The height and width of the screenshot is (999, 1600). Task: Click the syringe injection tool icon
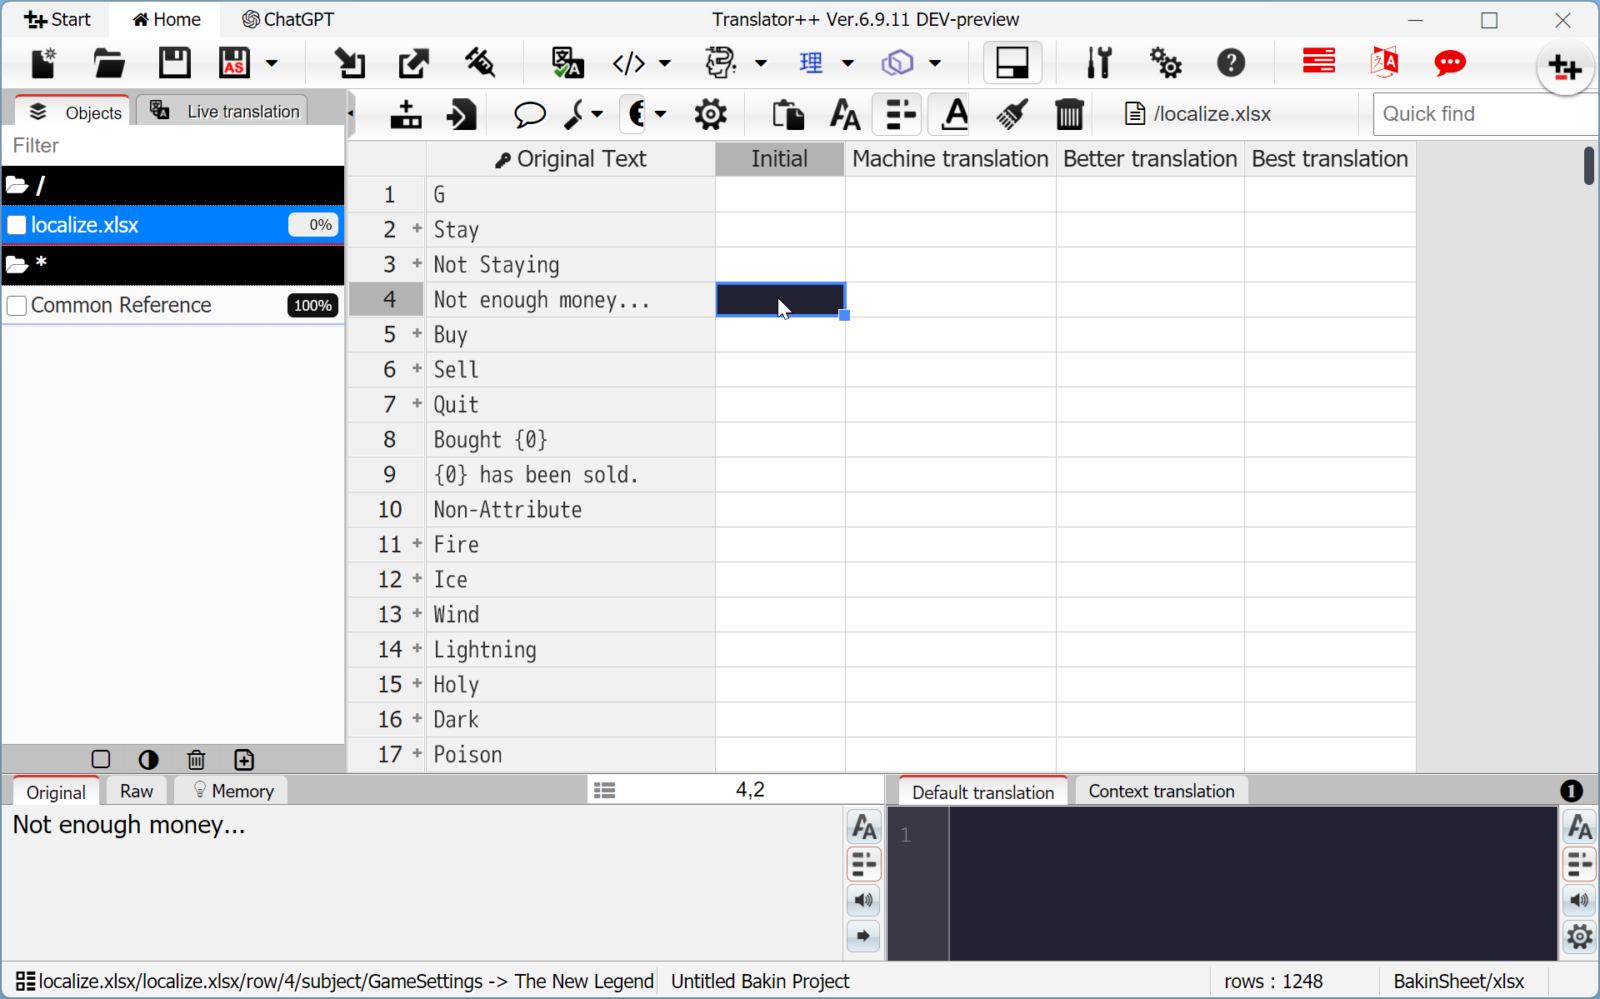pyautogui.click(x=481, y=62)
